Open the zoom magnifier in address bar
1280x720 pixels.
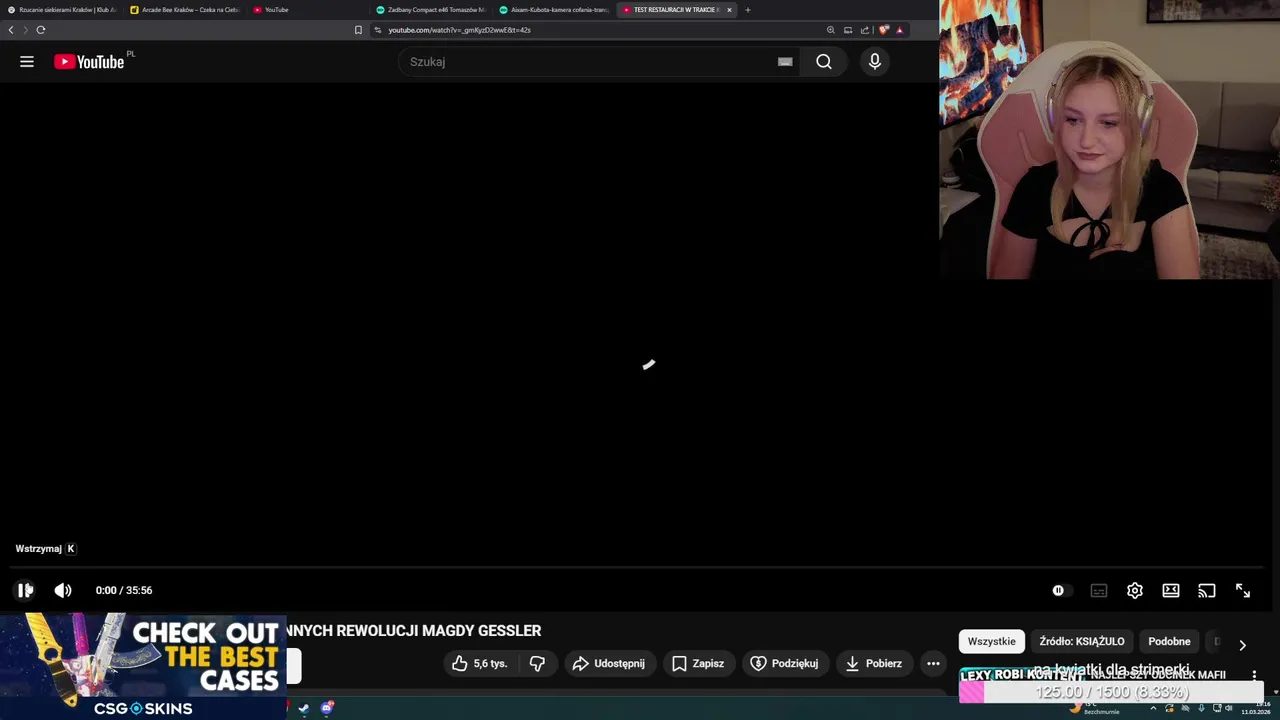point(830,30)
